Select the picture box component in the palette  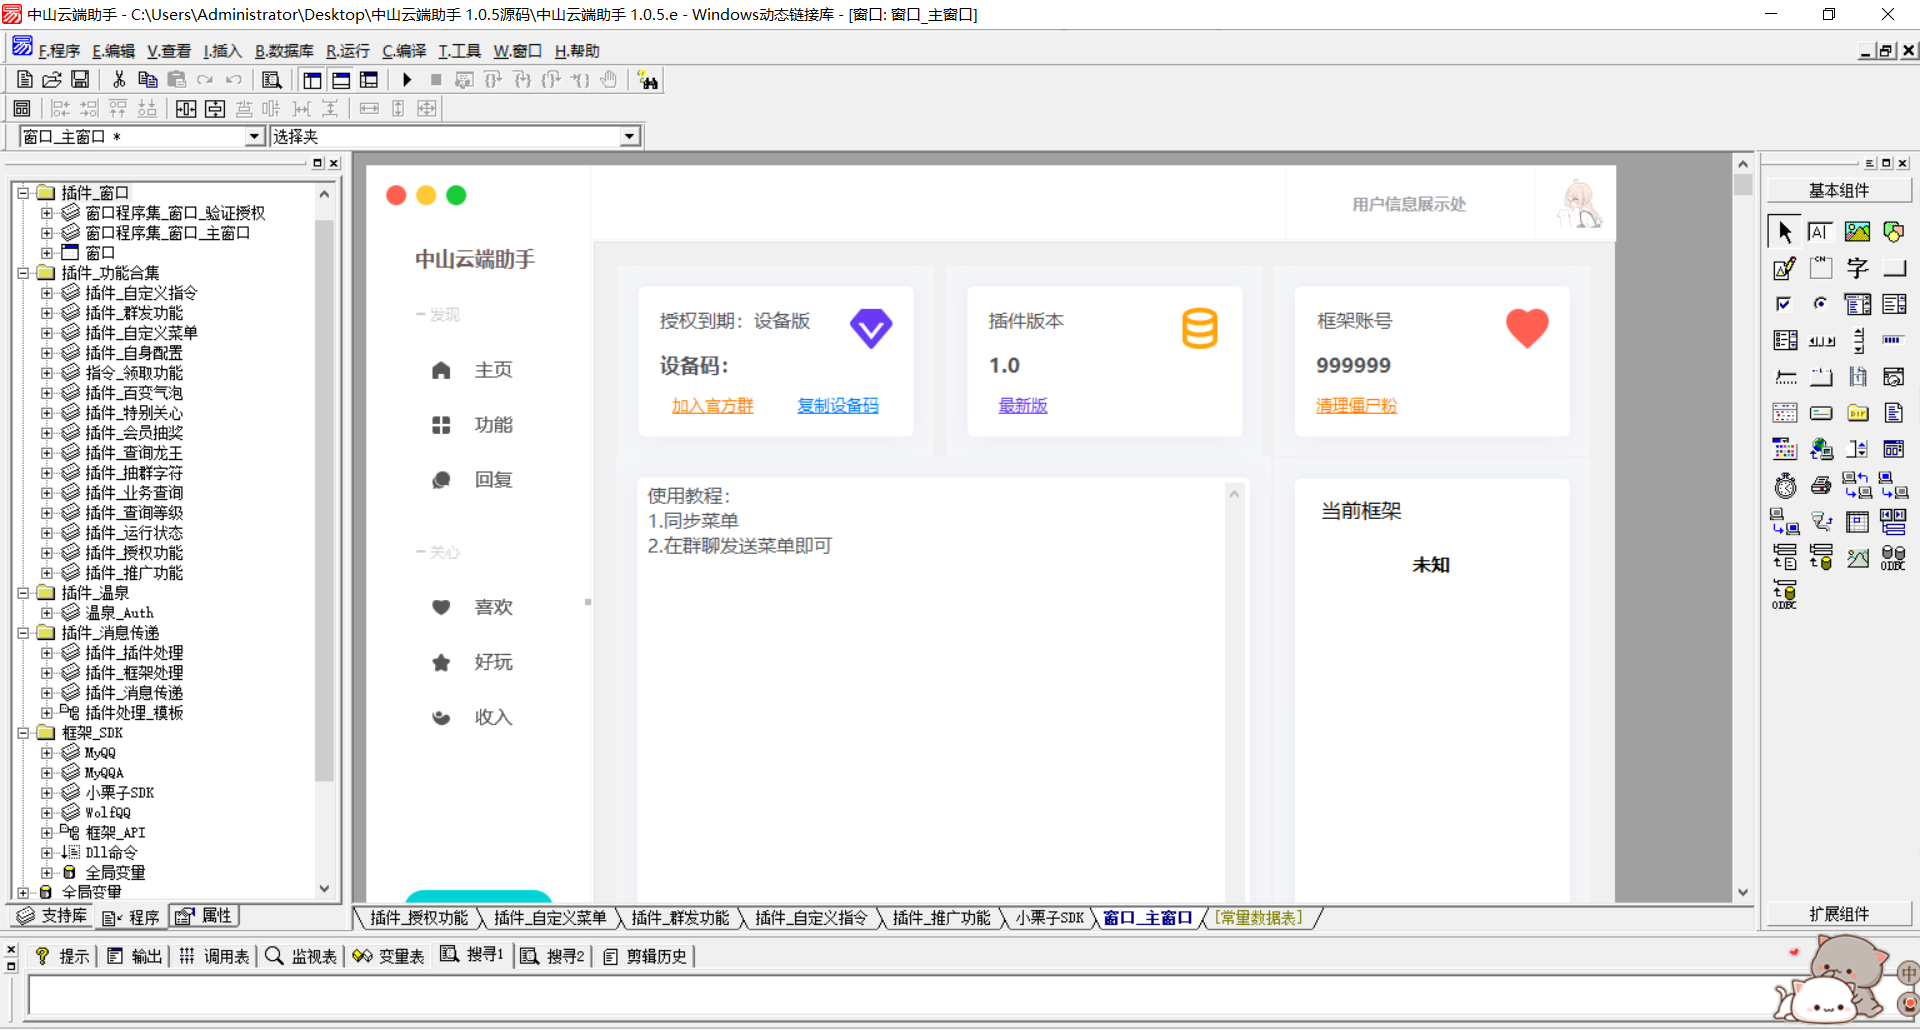click(1856, 231)
